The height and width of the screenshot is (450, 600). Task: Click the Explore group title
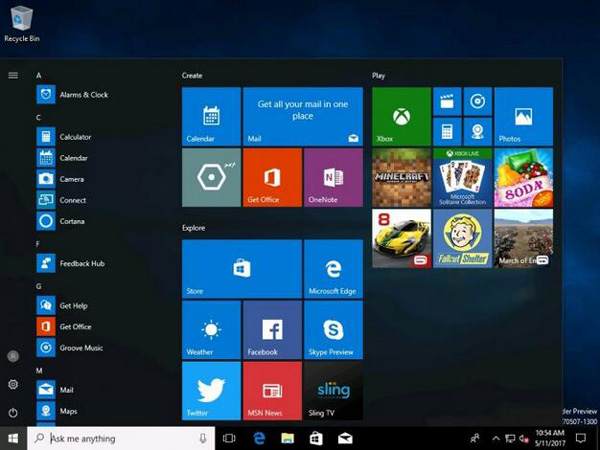pyautogui.click(x=194, y=228)
